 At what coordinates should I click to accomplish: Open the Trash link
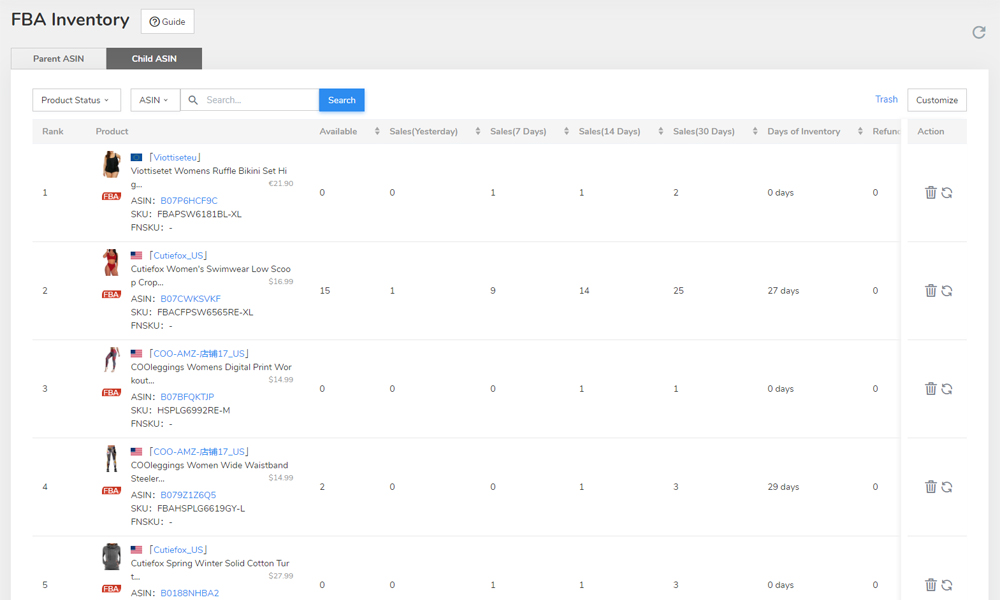pyautogui.click(x=886, y=99)
